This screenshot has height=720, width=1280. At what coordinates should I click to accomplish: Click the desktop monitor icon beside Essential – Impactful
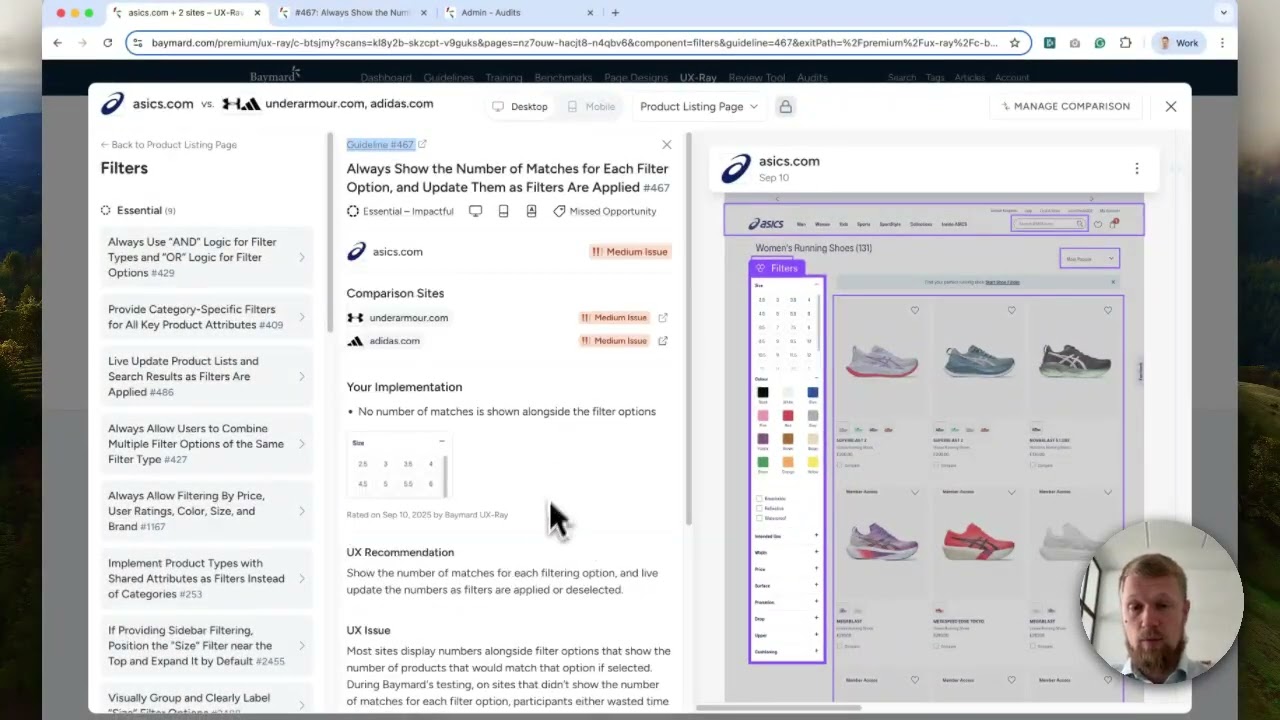coord(476,211)
